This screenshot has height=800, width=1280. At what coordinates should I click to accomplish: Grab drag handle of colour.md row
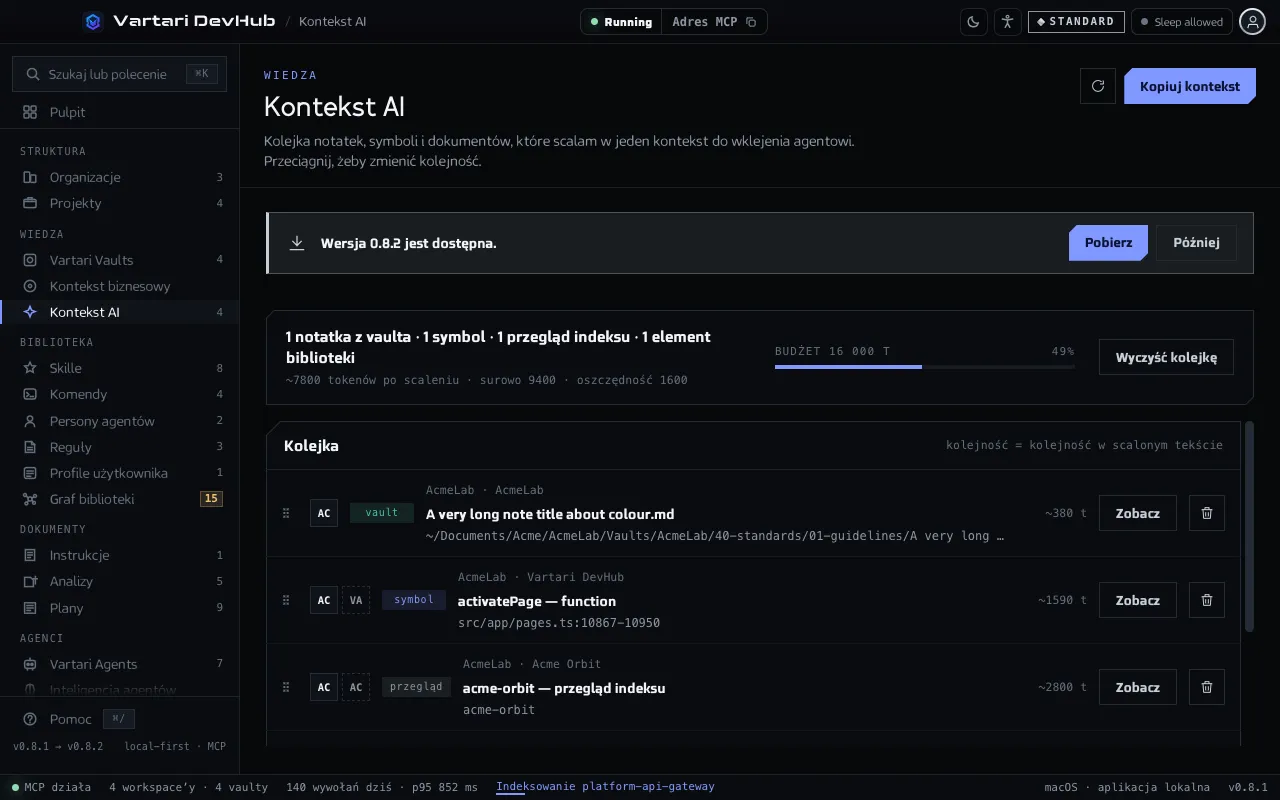286,513
